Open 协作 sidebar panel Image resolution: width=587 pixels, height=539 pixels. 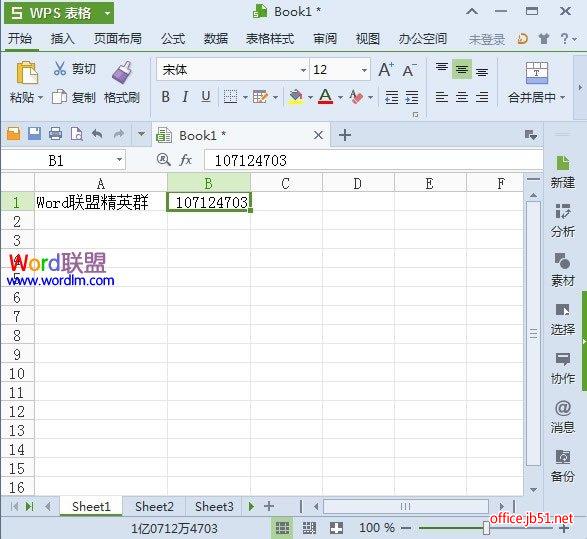[562, 368]
